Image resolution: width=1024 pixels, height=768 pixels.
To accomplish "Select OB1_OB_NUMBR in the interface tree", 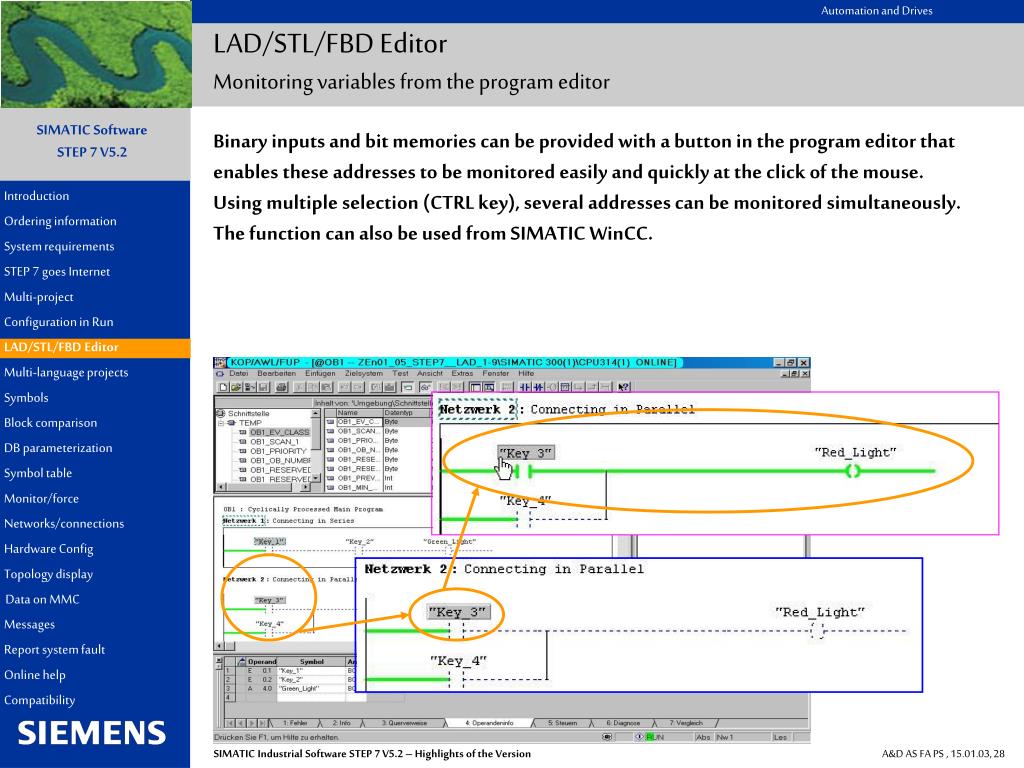I will point(280,460).
